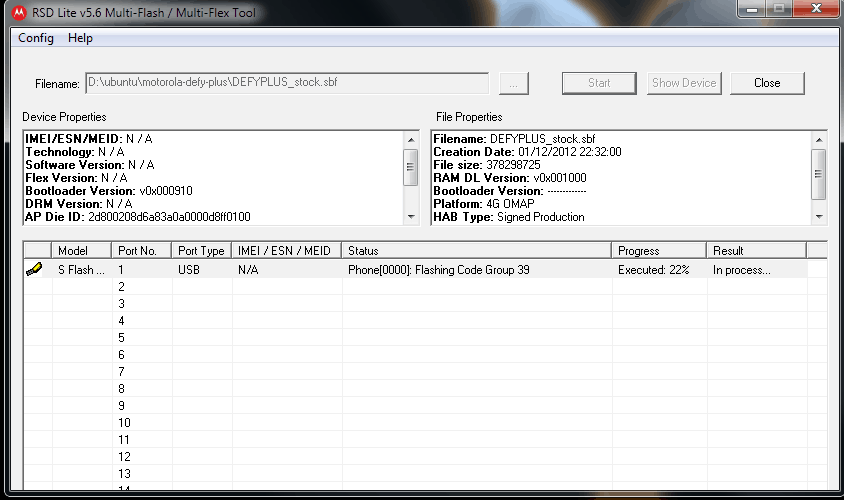Click the Port Type column header

[201, 251]
